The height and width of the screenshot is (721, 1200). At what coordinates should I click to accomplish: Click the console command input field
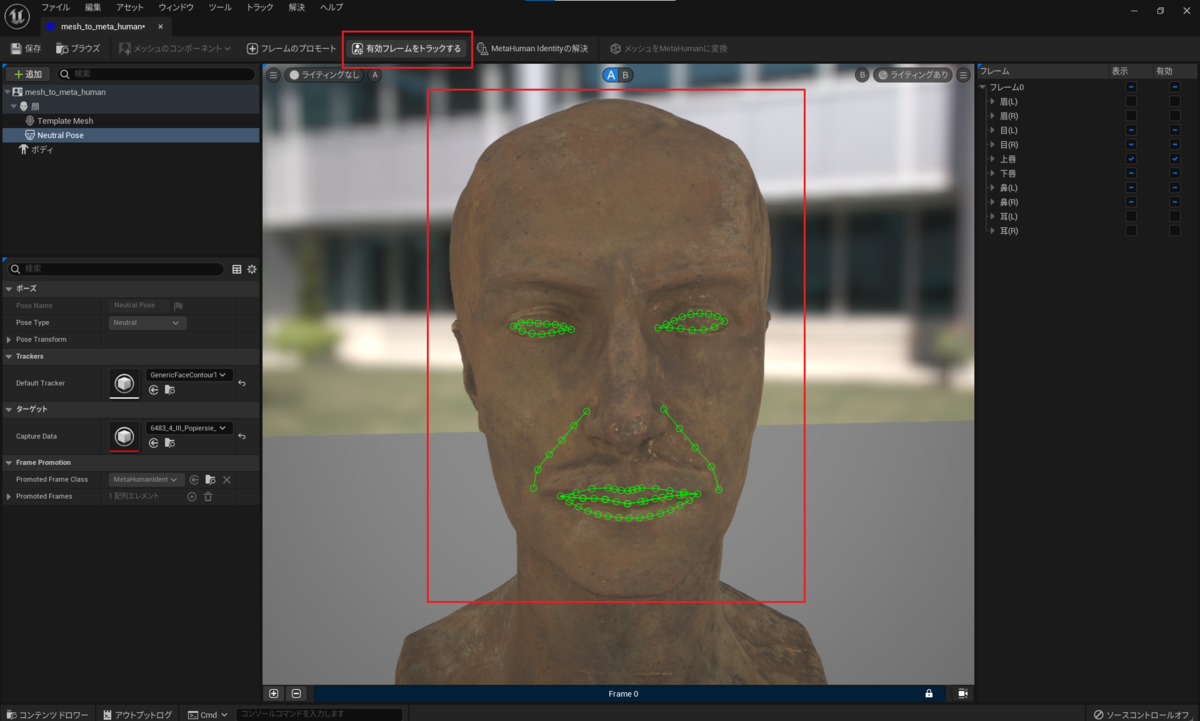click(319, 714)
